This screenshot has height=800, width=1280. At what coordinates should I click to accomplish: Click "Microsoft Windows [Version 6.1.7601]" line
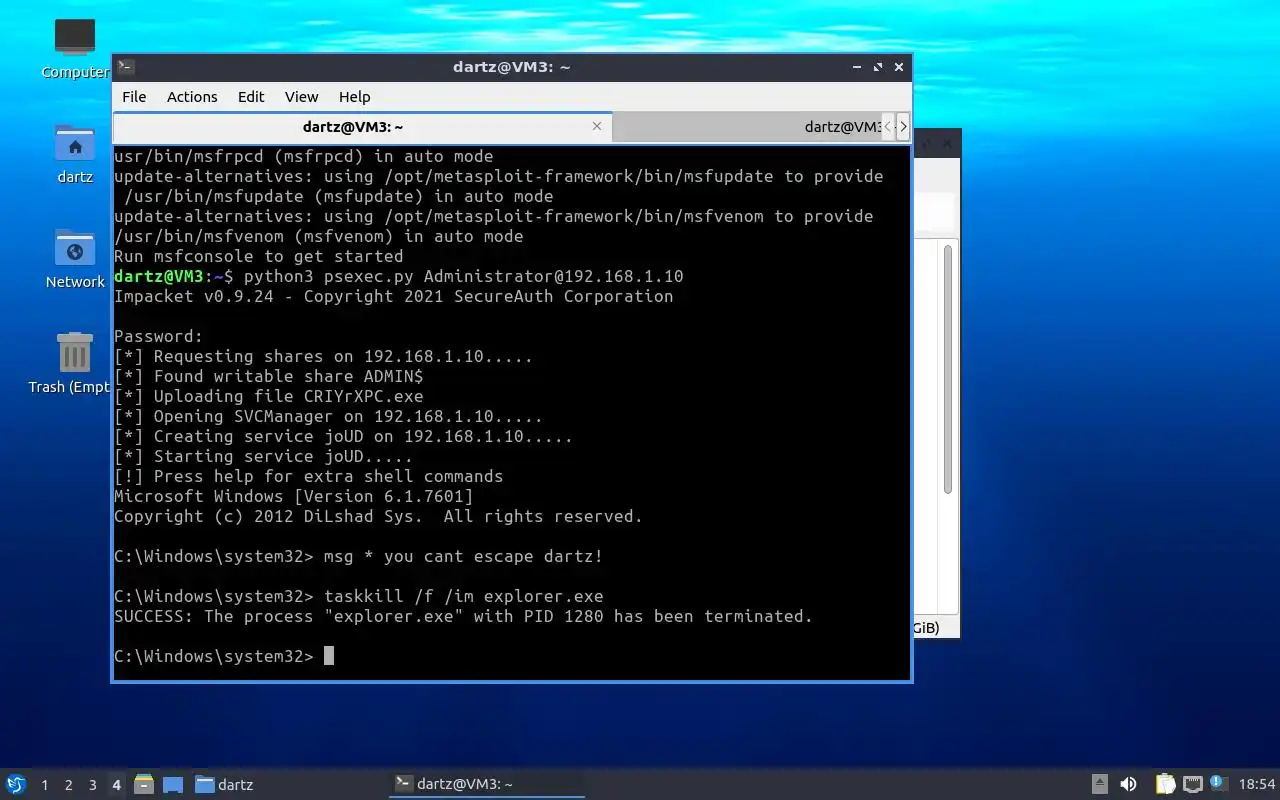click(x=294, y=496)
